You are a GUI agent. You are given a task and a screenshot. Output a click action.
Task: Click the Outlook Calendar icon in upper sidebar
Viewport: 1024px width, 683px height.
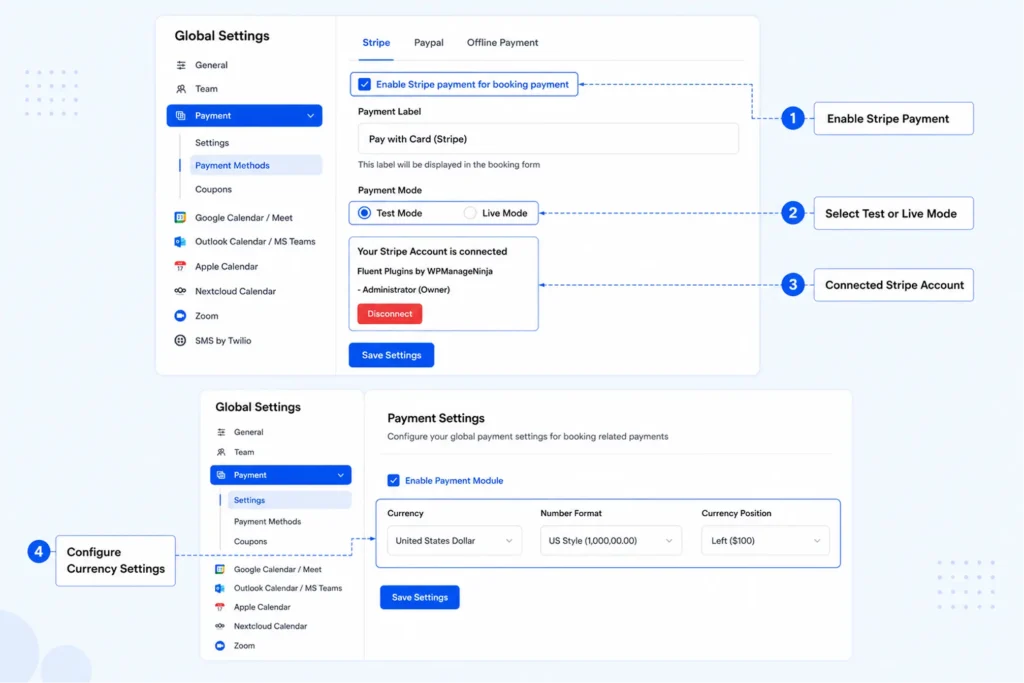180,242
